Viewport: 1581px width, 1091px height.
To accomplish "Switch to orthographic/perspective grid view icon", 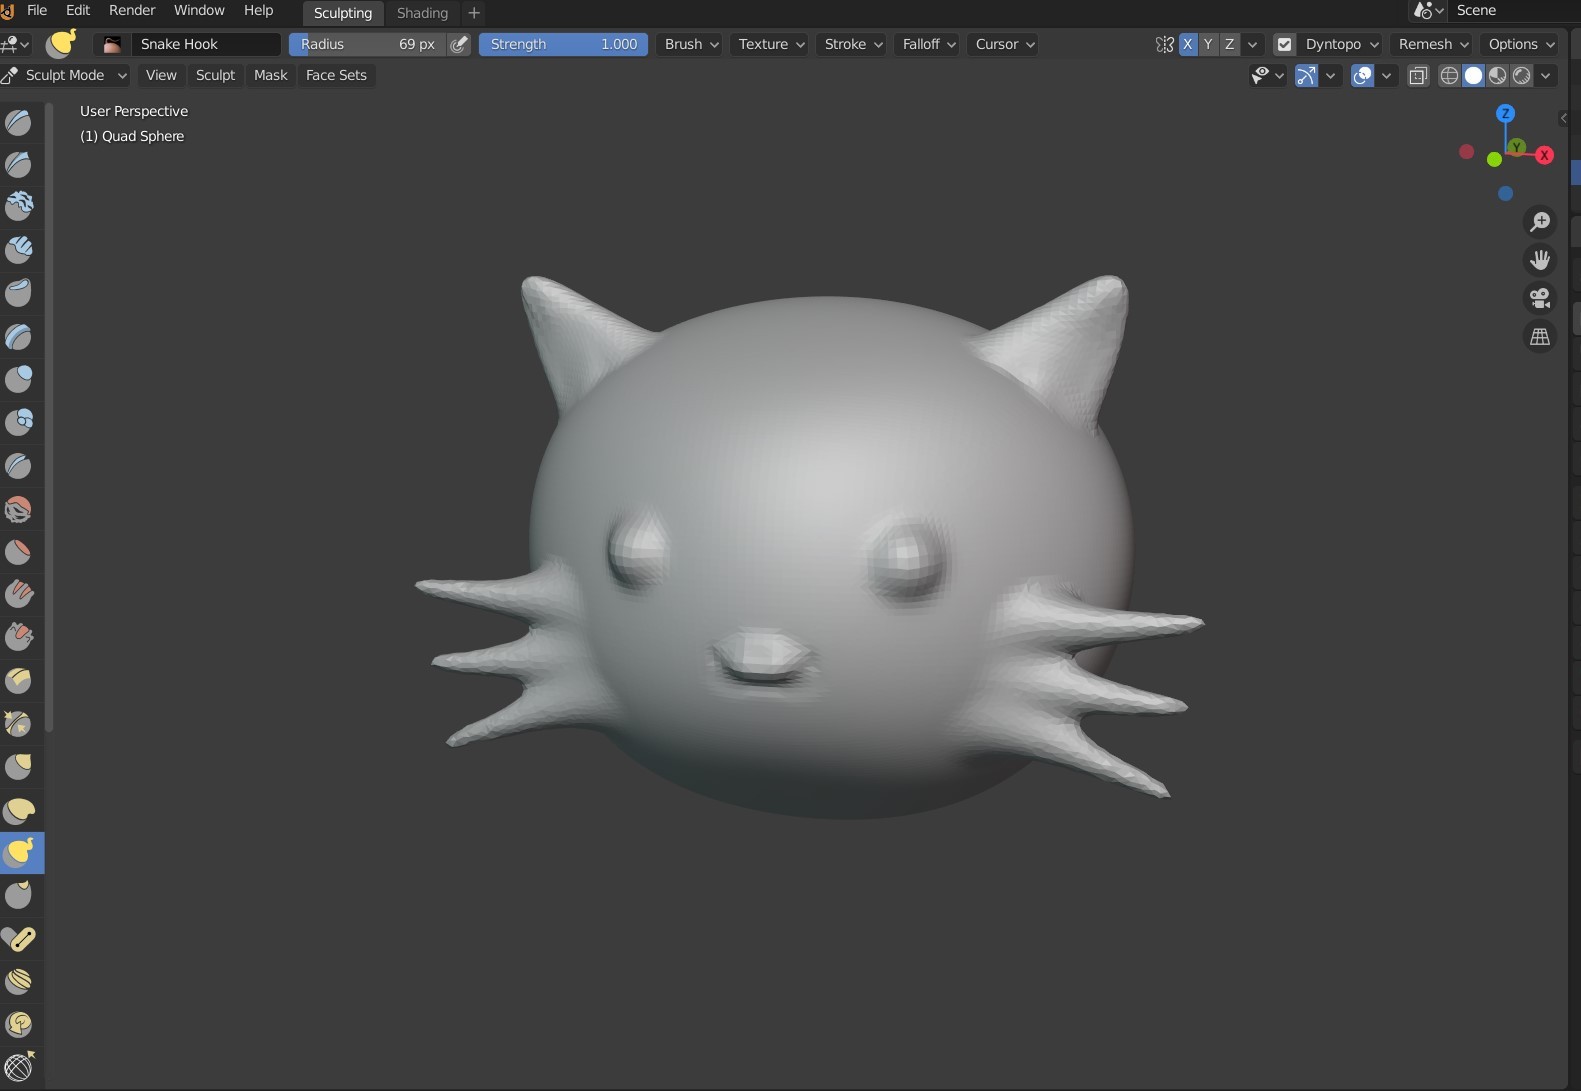I will (x=1540, y=337).
